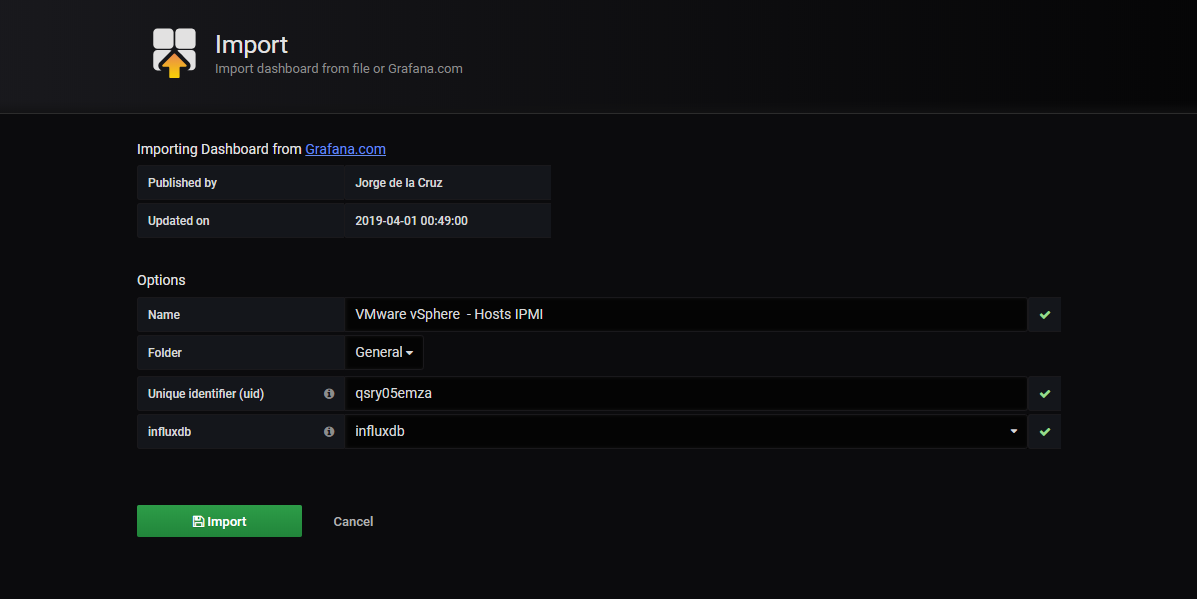Viewport: 1197px width, 599px height.
Task: Click the Folder option label
Action: click(165, 353)
